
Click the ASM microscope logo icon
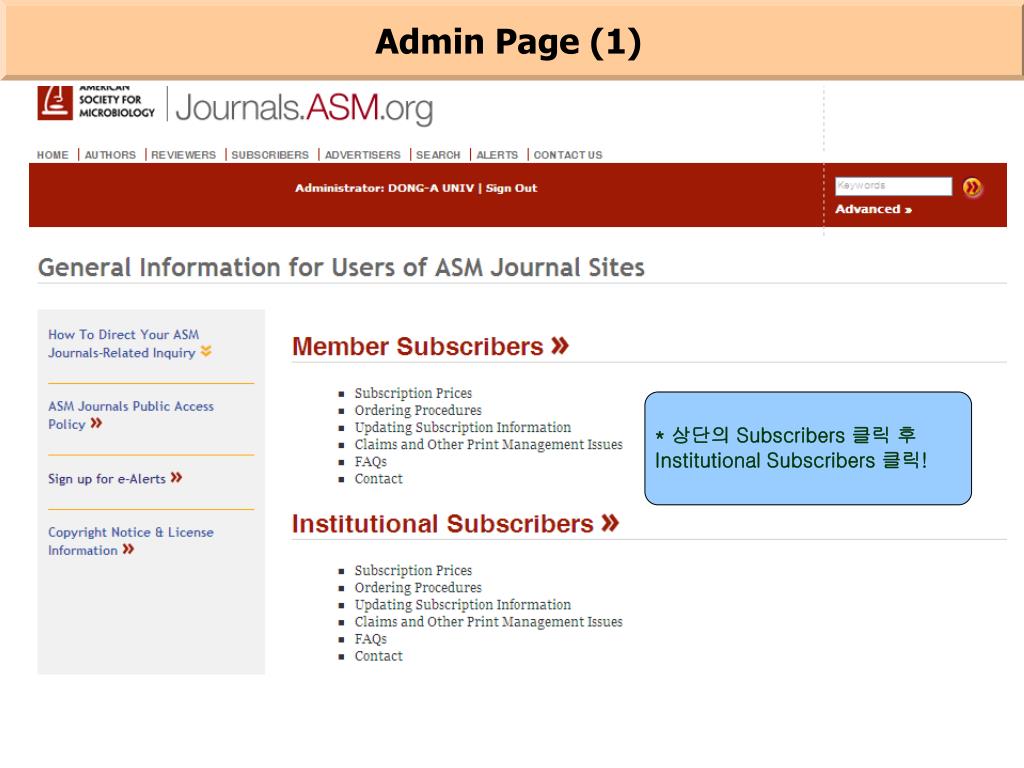coord(55,102)
